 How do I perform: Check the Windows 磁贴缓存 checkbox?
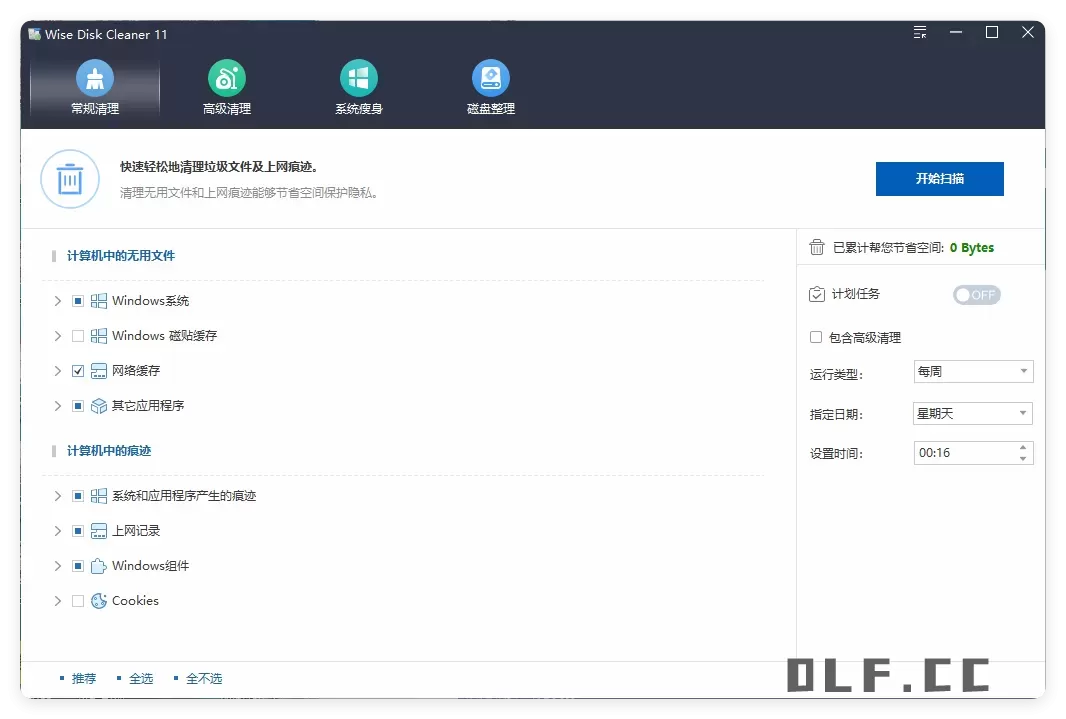[77, 335]
